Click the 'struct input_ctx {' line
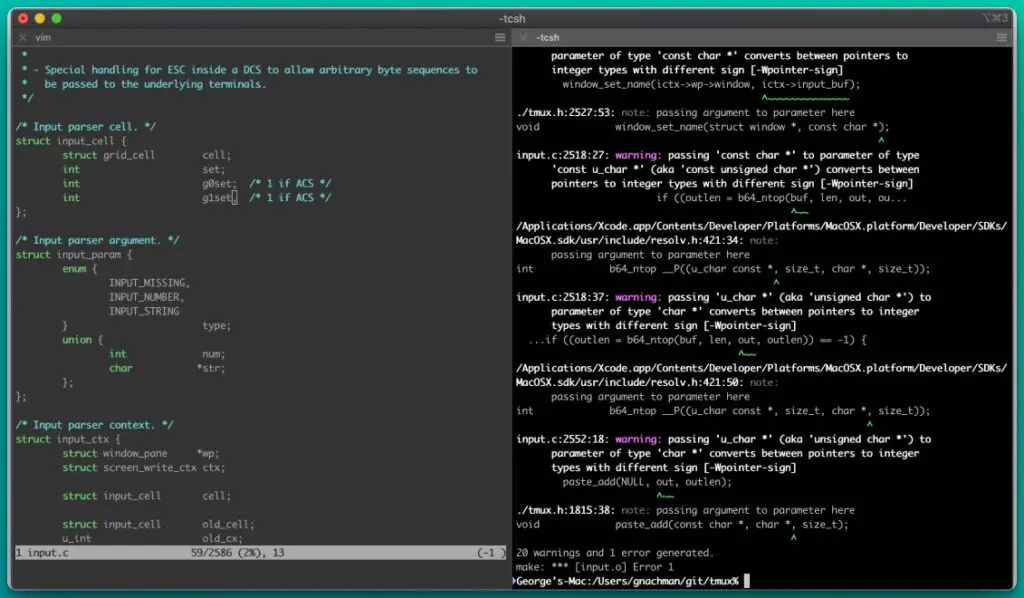Viewport: 1024px width, 598px height. 68,439
